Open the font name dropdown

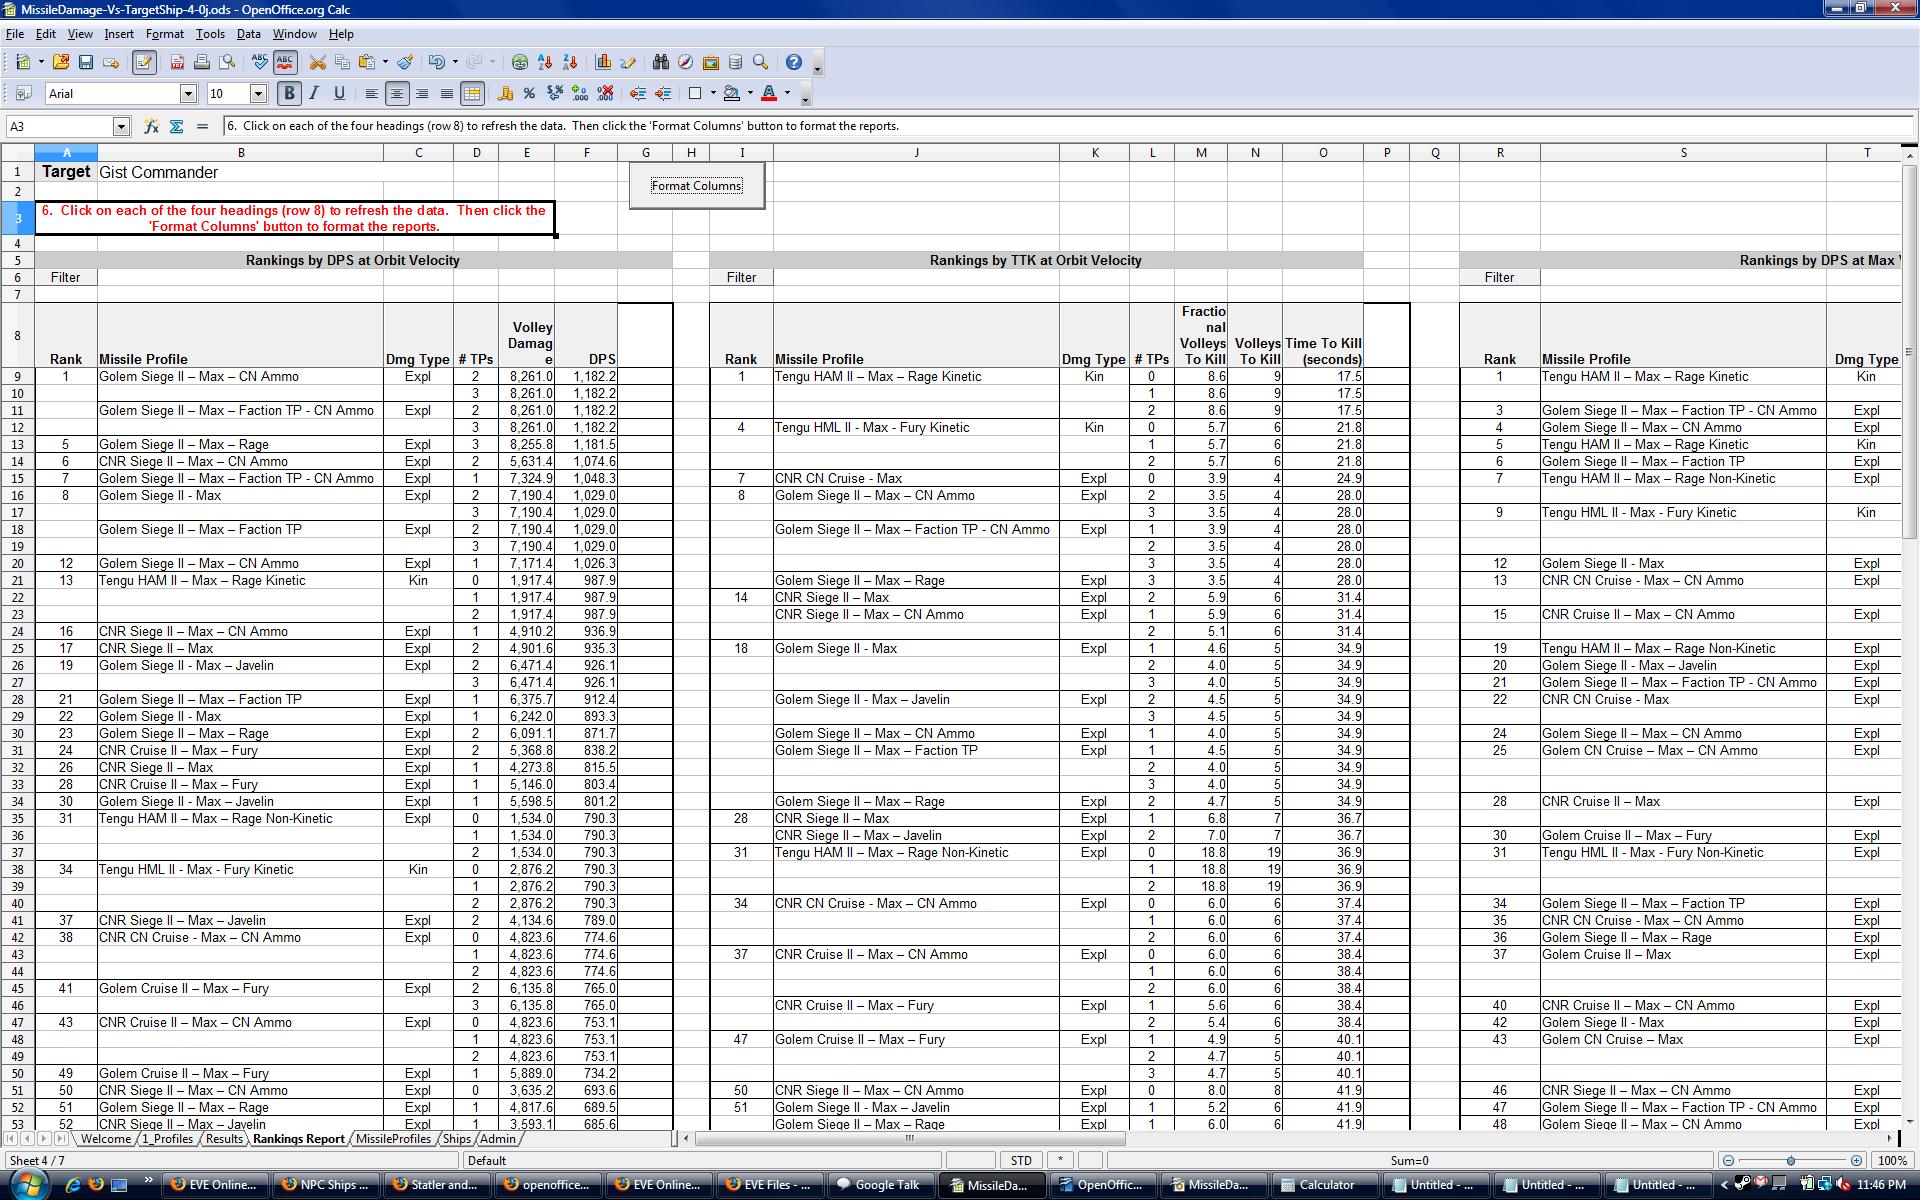point(188,93)
